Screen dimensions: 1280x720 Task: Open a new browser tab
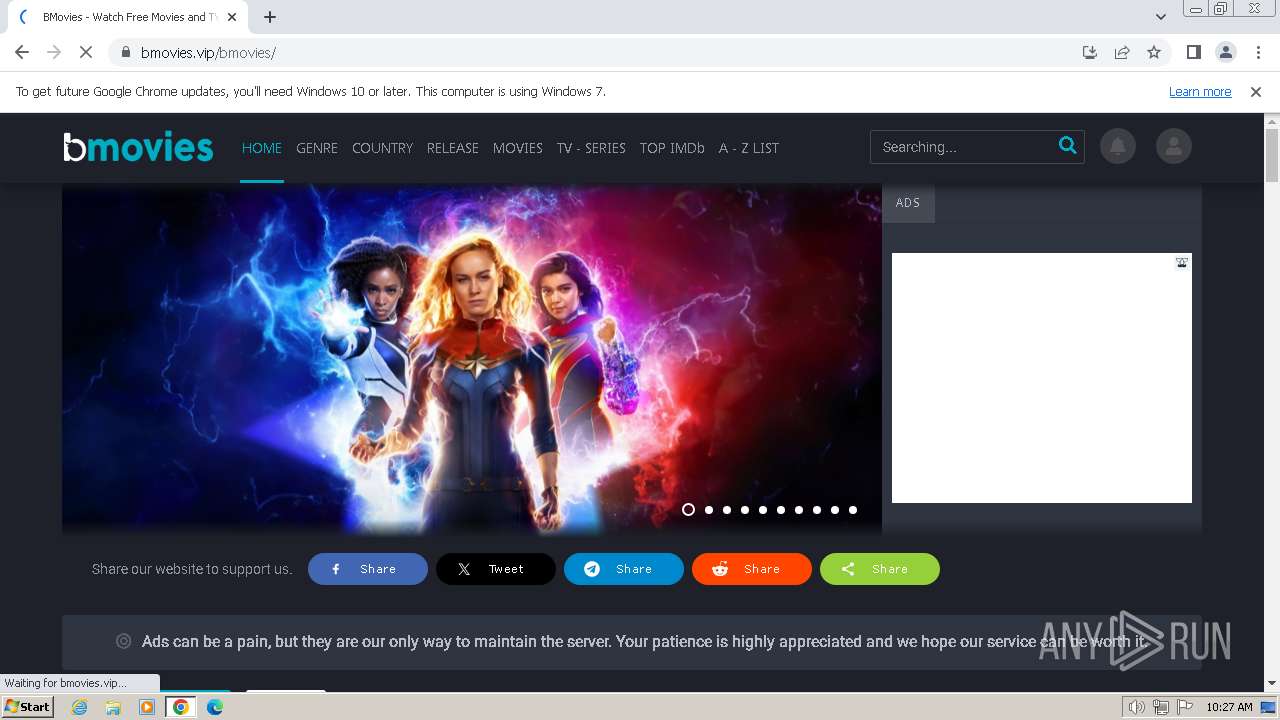point(270,17)
